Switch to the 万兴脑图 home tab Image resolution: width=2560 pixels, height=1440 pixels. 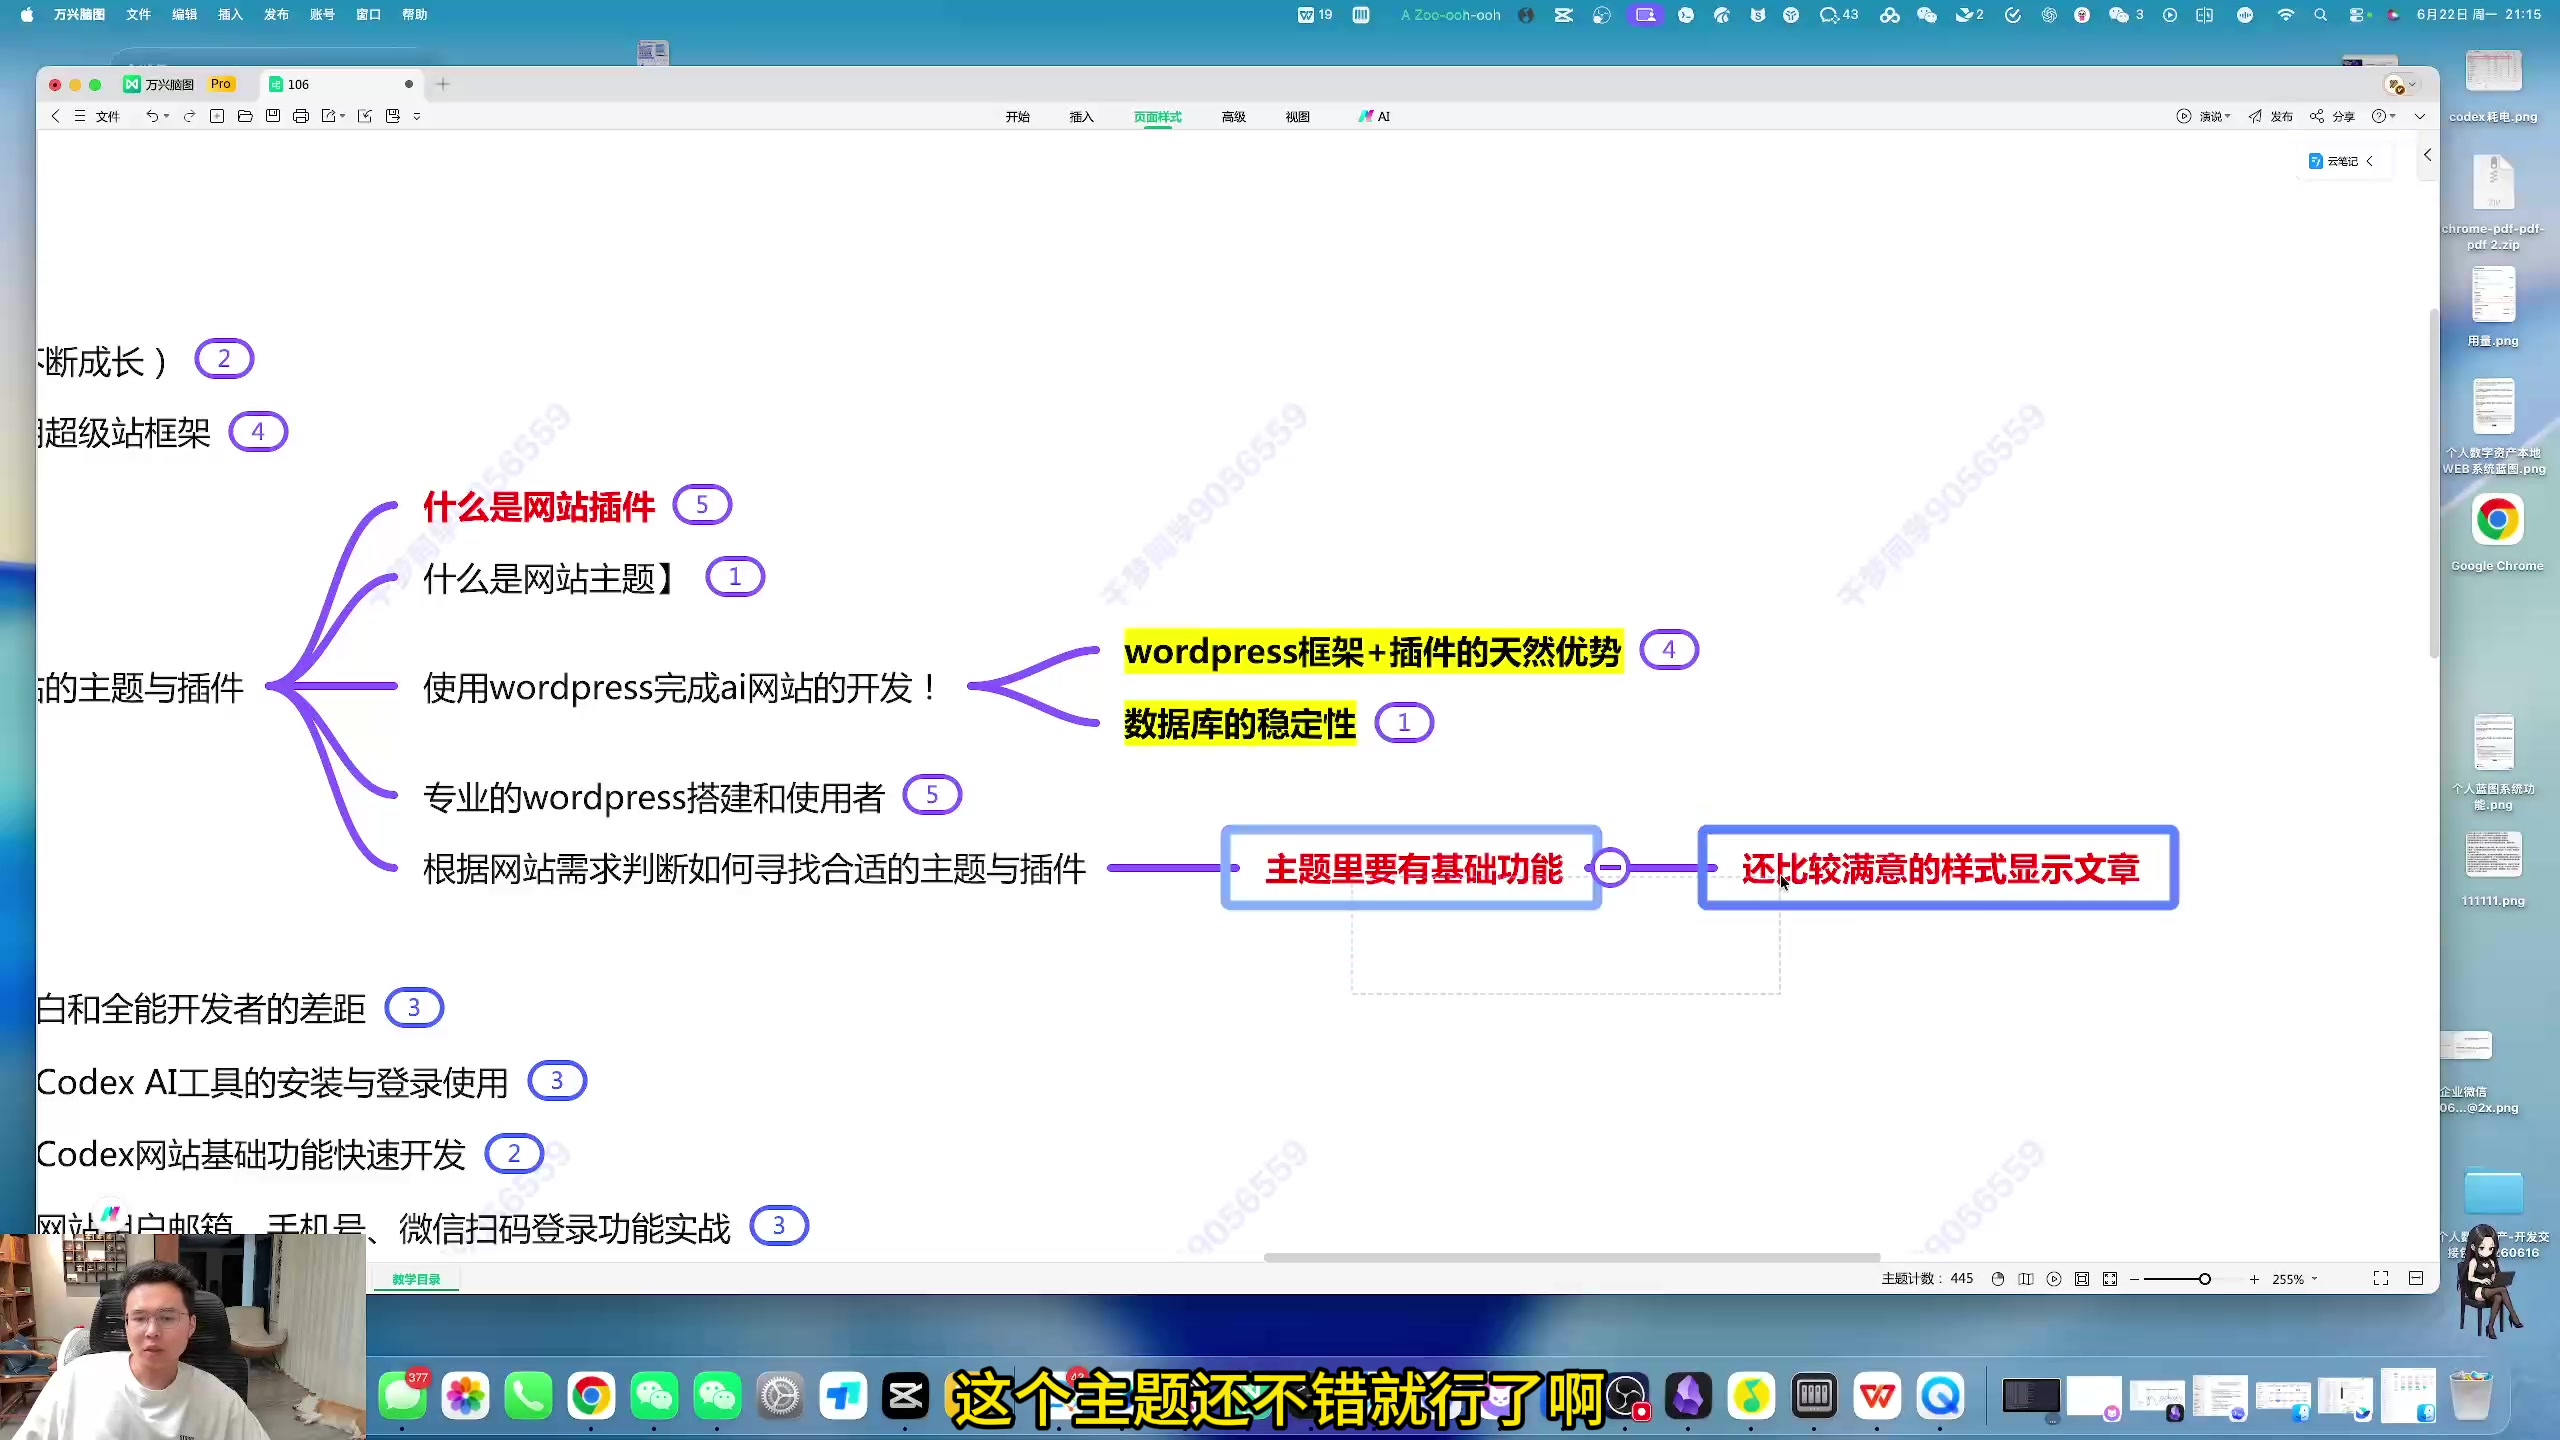tap(179, 84)
